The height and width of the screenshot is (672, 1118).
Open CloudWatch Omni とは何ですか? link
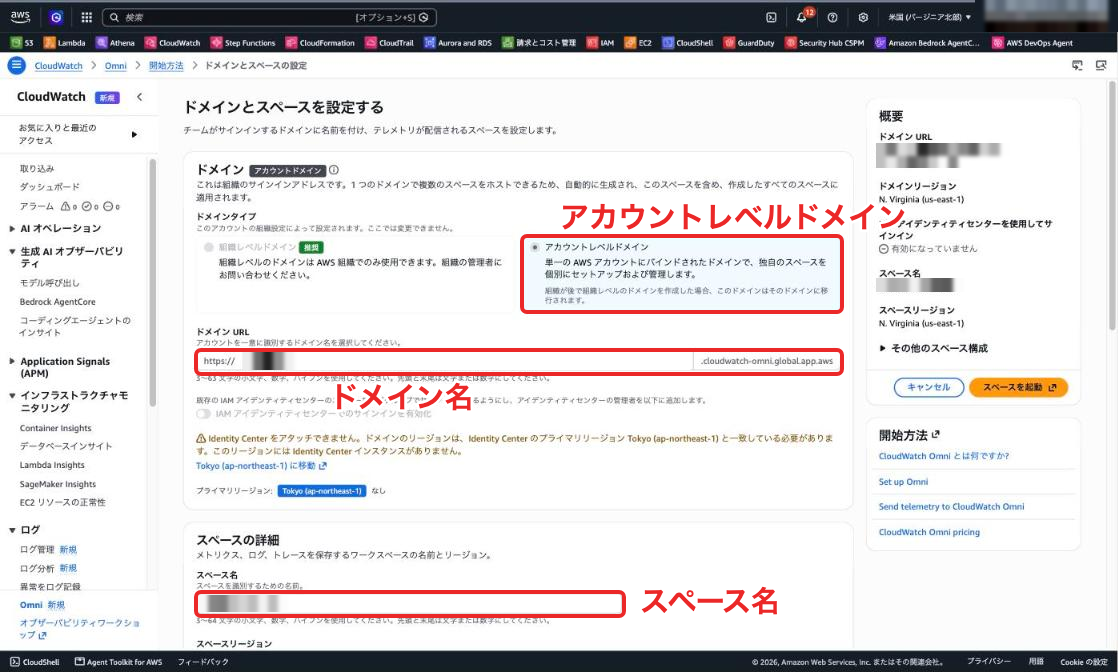[x=943, y=456]
